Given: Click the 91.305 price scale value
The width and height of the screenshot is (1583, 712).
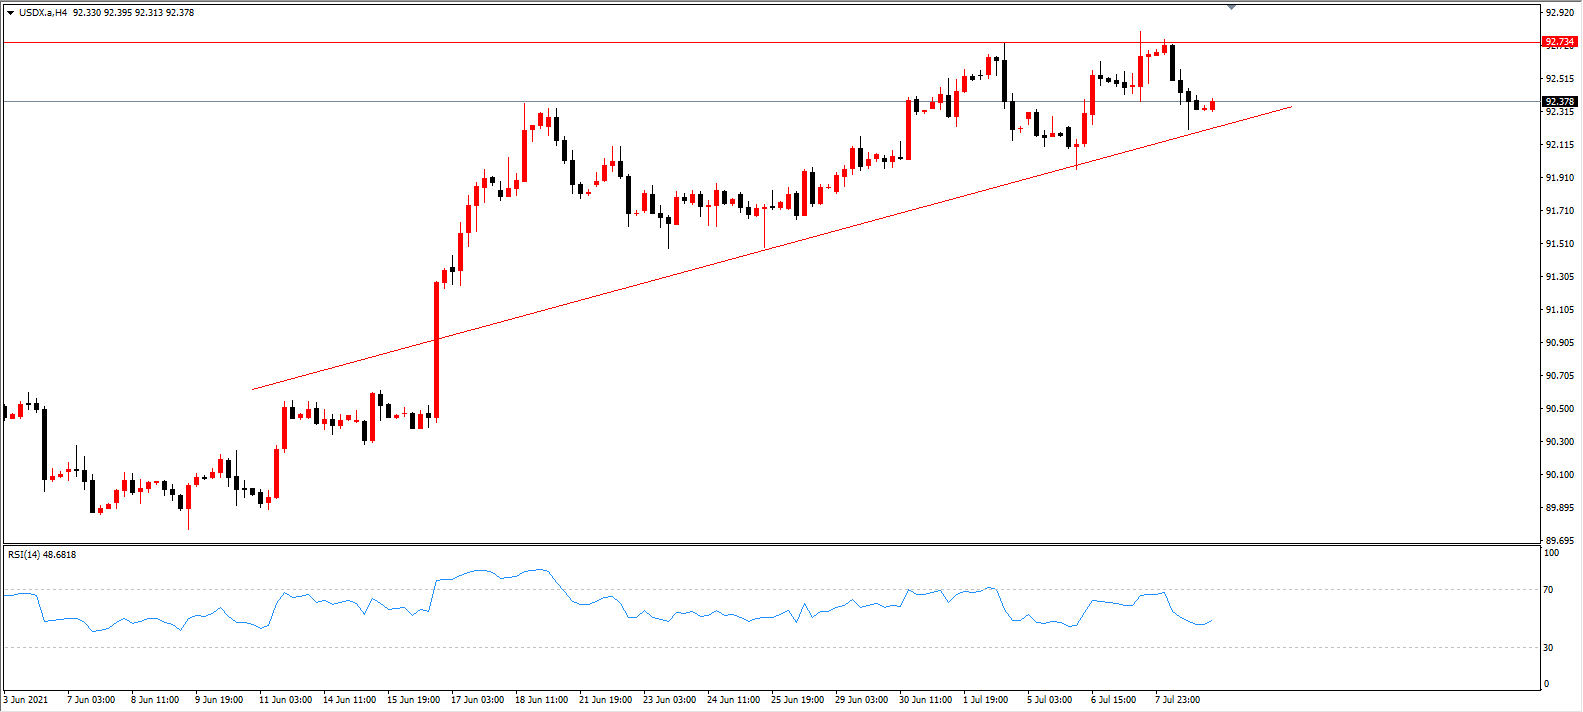Looking at the screenshot, I should pos(1560,277).
